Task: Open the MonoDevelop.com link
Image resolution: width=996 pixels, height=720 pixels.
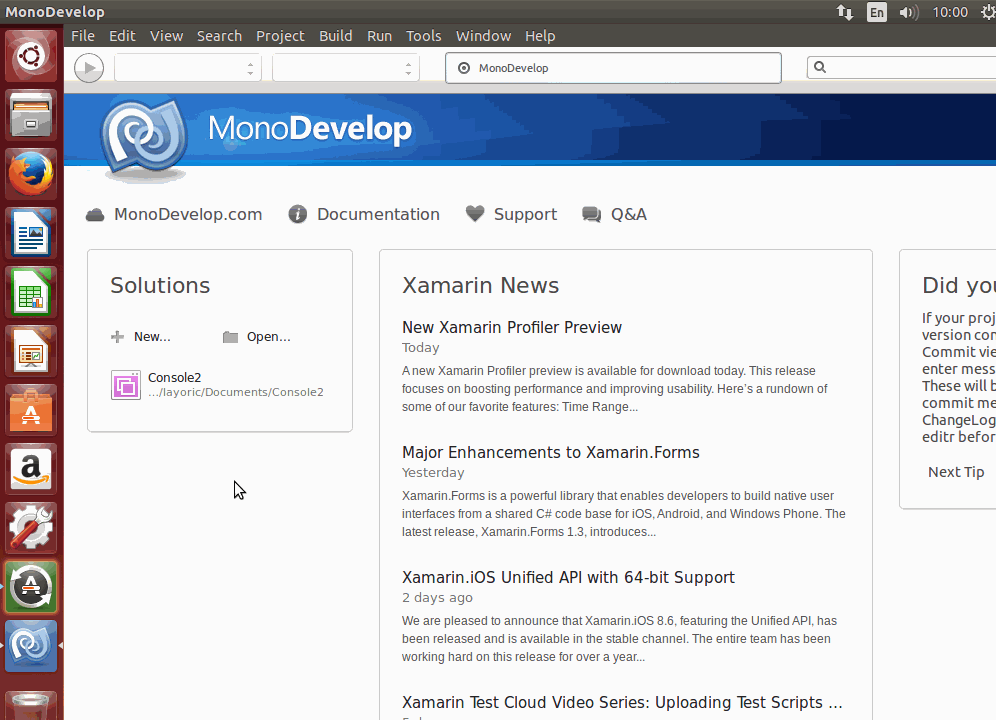Action: 188,215
